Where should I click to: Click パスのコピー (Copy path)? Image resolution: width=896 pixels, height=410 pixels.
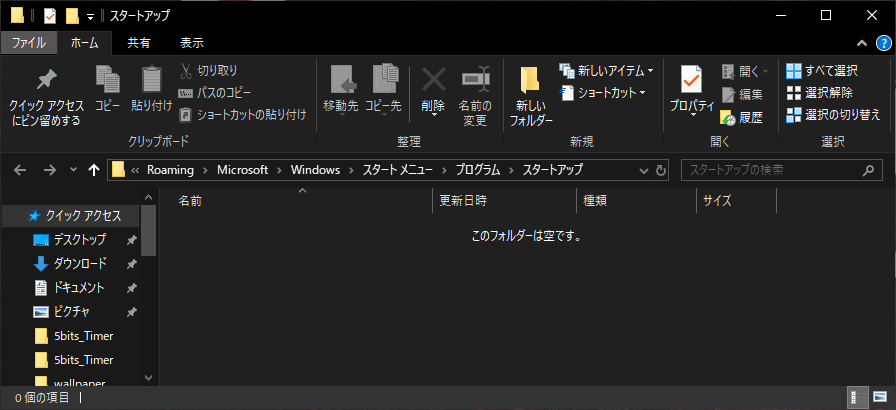(215, 93)
